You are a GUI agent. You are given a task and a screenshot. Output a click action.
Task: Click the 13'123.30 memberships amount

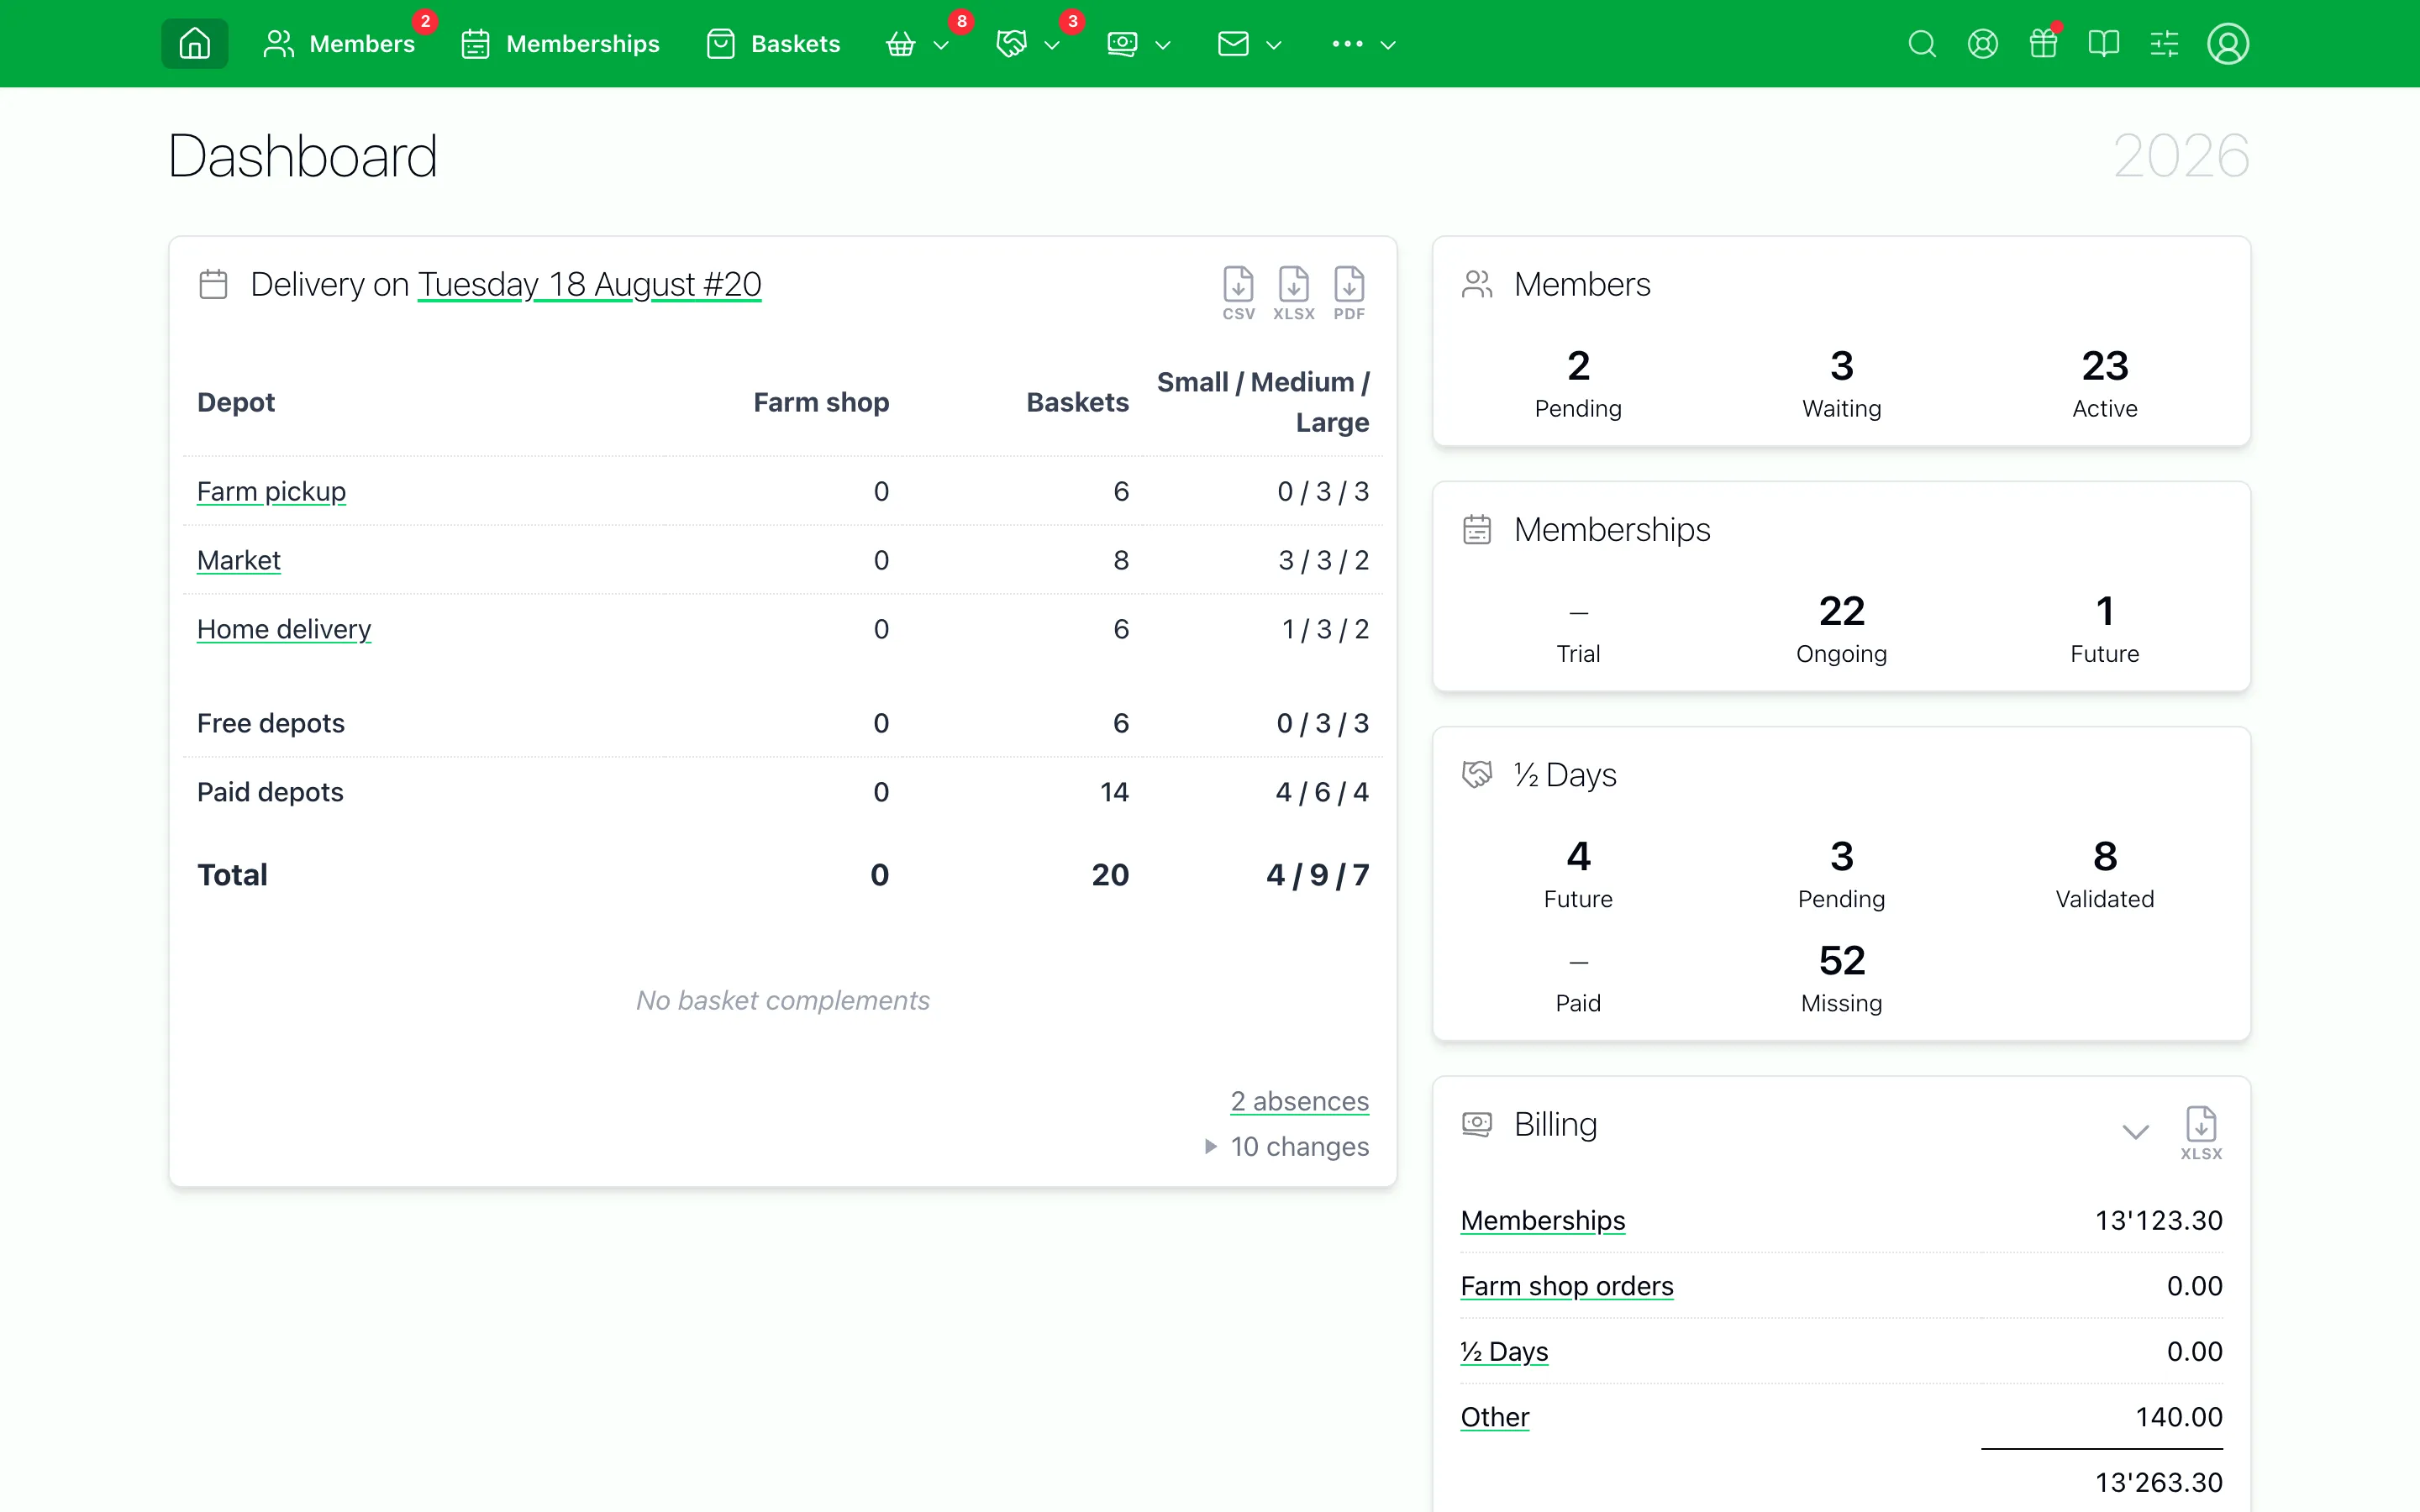(x=2158, y=1220)
